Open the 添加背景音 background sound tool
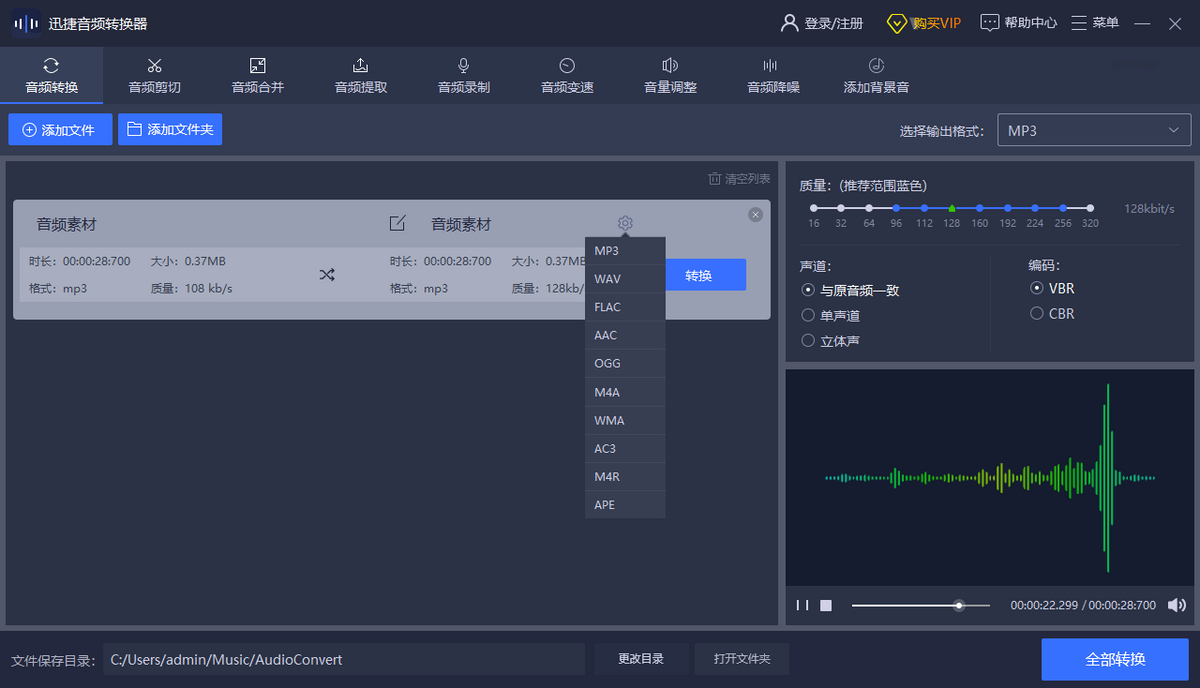Viewport: 1200px width, 688px height. point(875,75)
